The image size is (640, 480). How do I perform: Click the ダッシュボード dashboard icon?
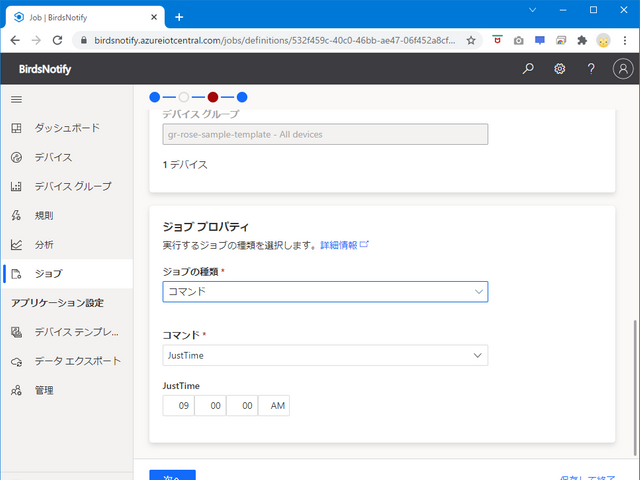[16, 128]
